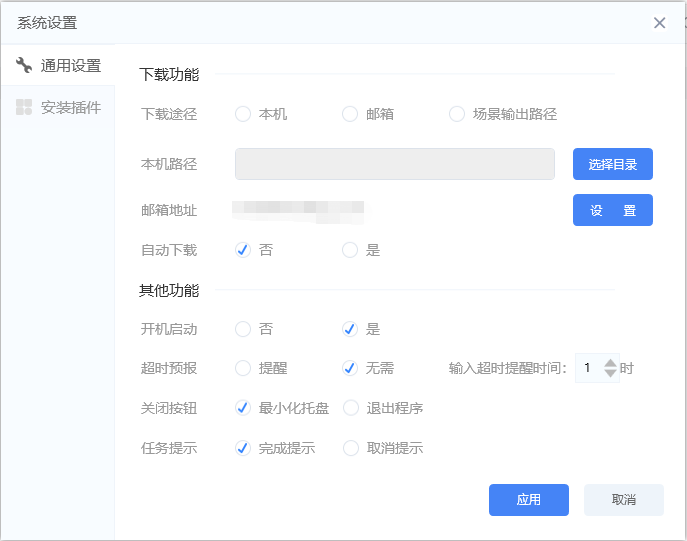Select 提醒 for 超时预报

[x=243, y=368]
